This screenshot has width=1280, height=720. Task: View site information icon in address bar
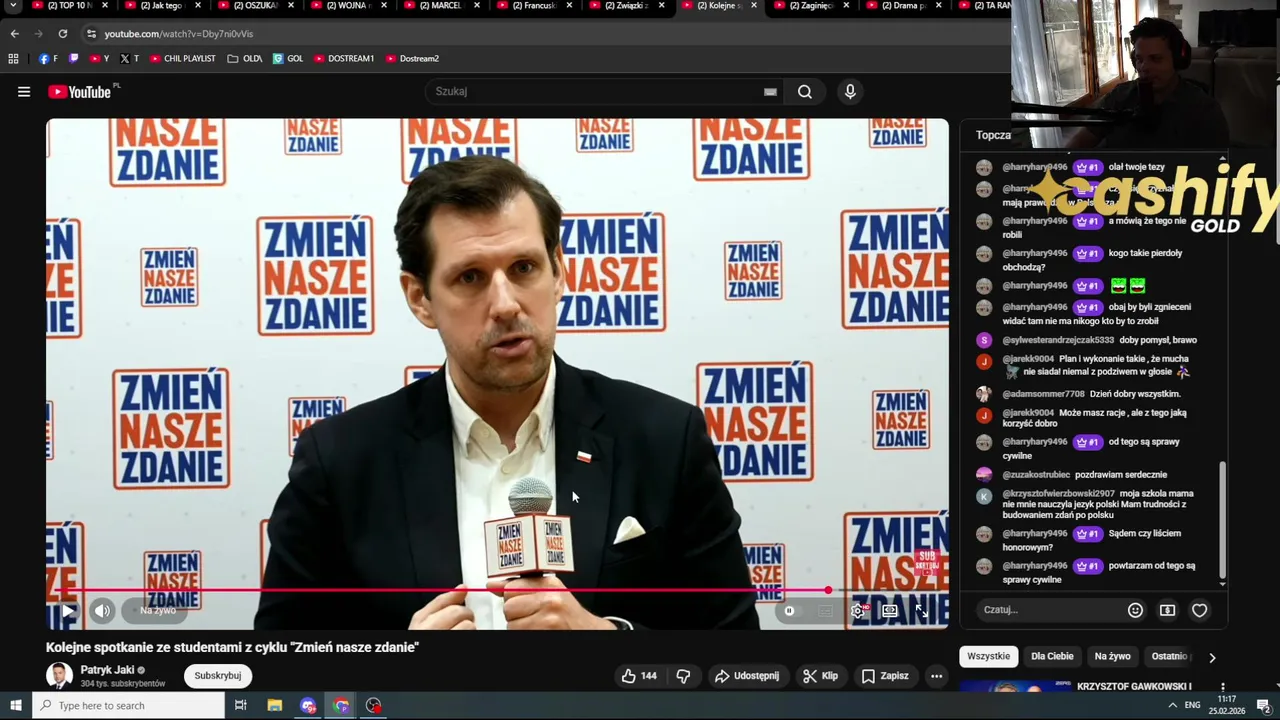91,34
